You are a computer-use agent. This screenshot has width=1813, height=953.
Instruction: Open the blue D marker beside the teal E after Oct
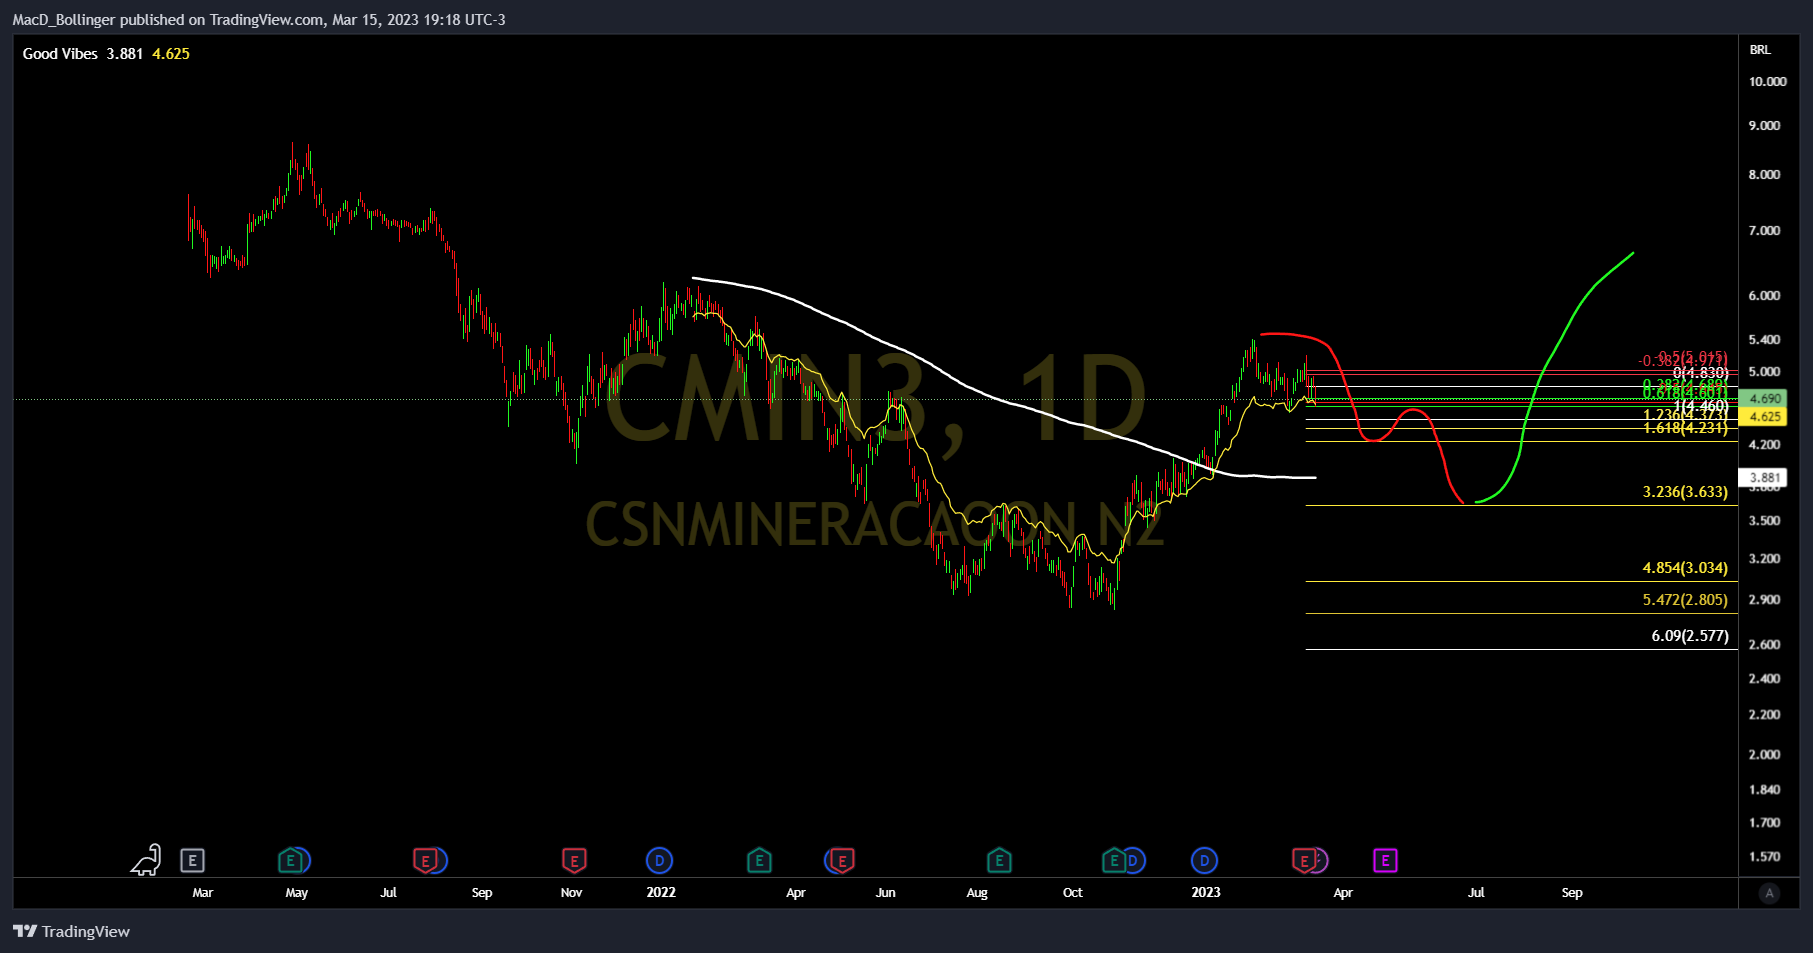[1133, 860]
